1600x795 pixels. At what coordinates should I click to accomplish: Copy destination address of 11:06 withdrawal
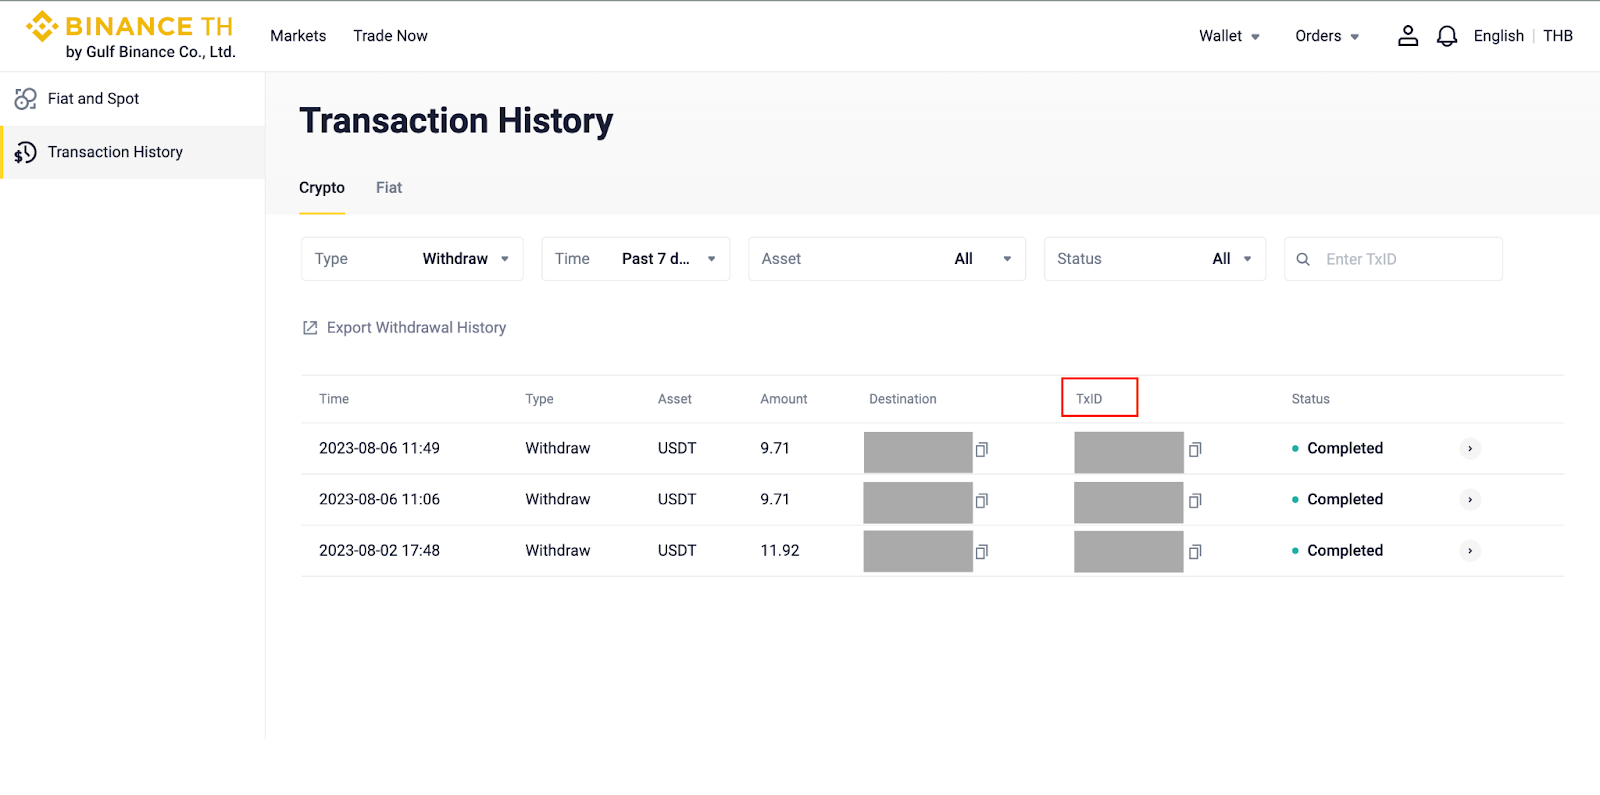[x=982, y=500]
